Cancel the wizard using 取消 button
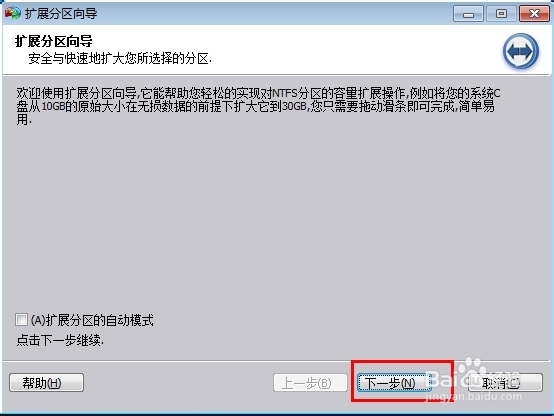This screenshot has height=416, width=554. (x=505, y=383)
